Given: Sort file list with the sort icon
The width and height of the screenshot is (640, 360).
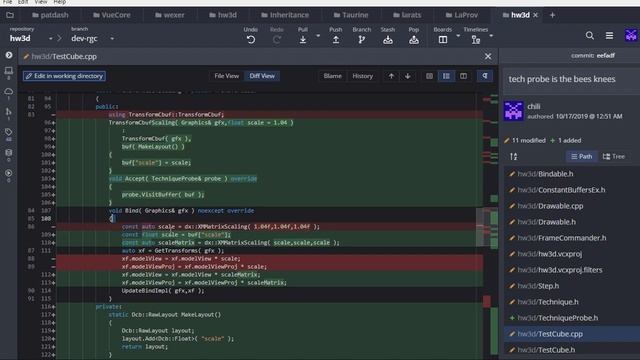Looking at the screenshot, I should (513, 156).
